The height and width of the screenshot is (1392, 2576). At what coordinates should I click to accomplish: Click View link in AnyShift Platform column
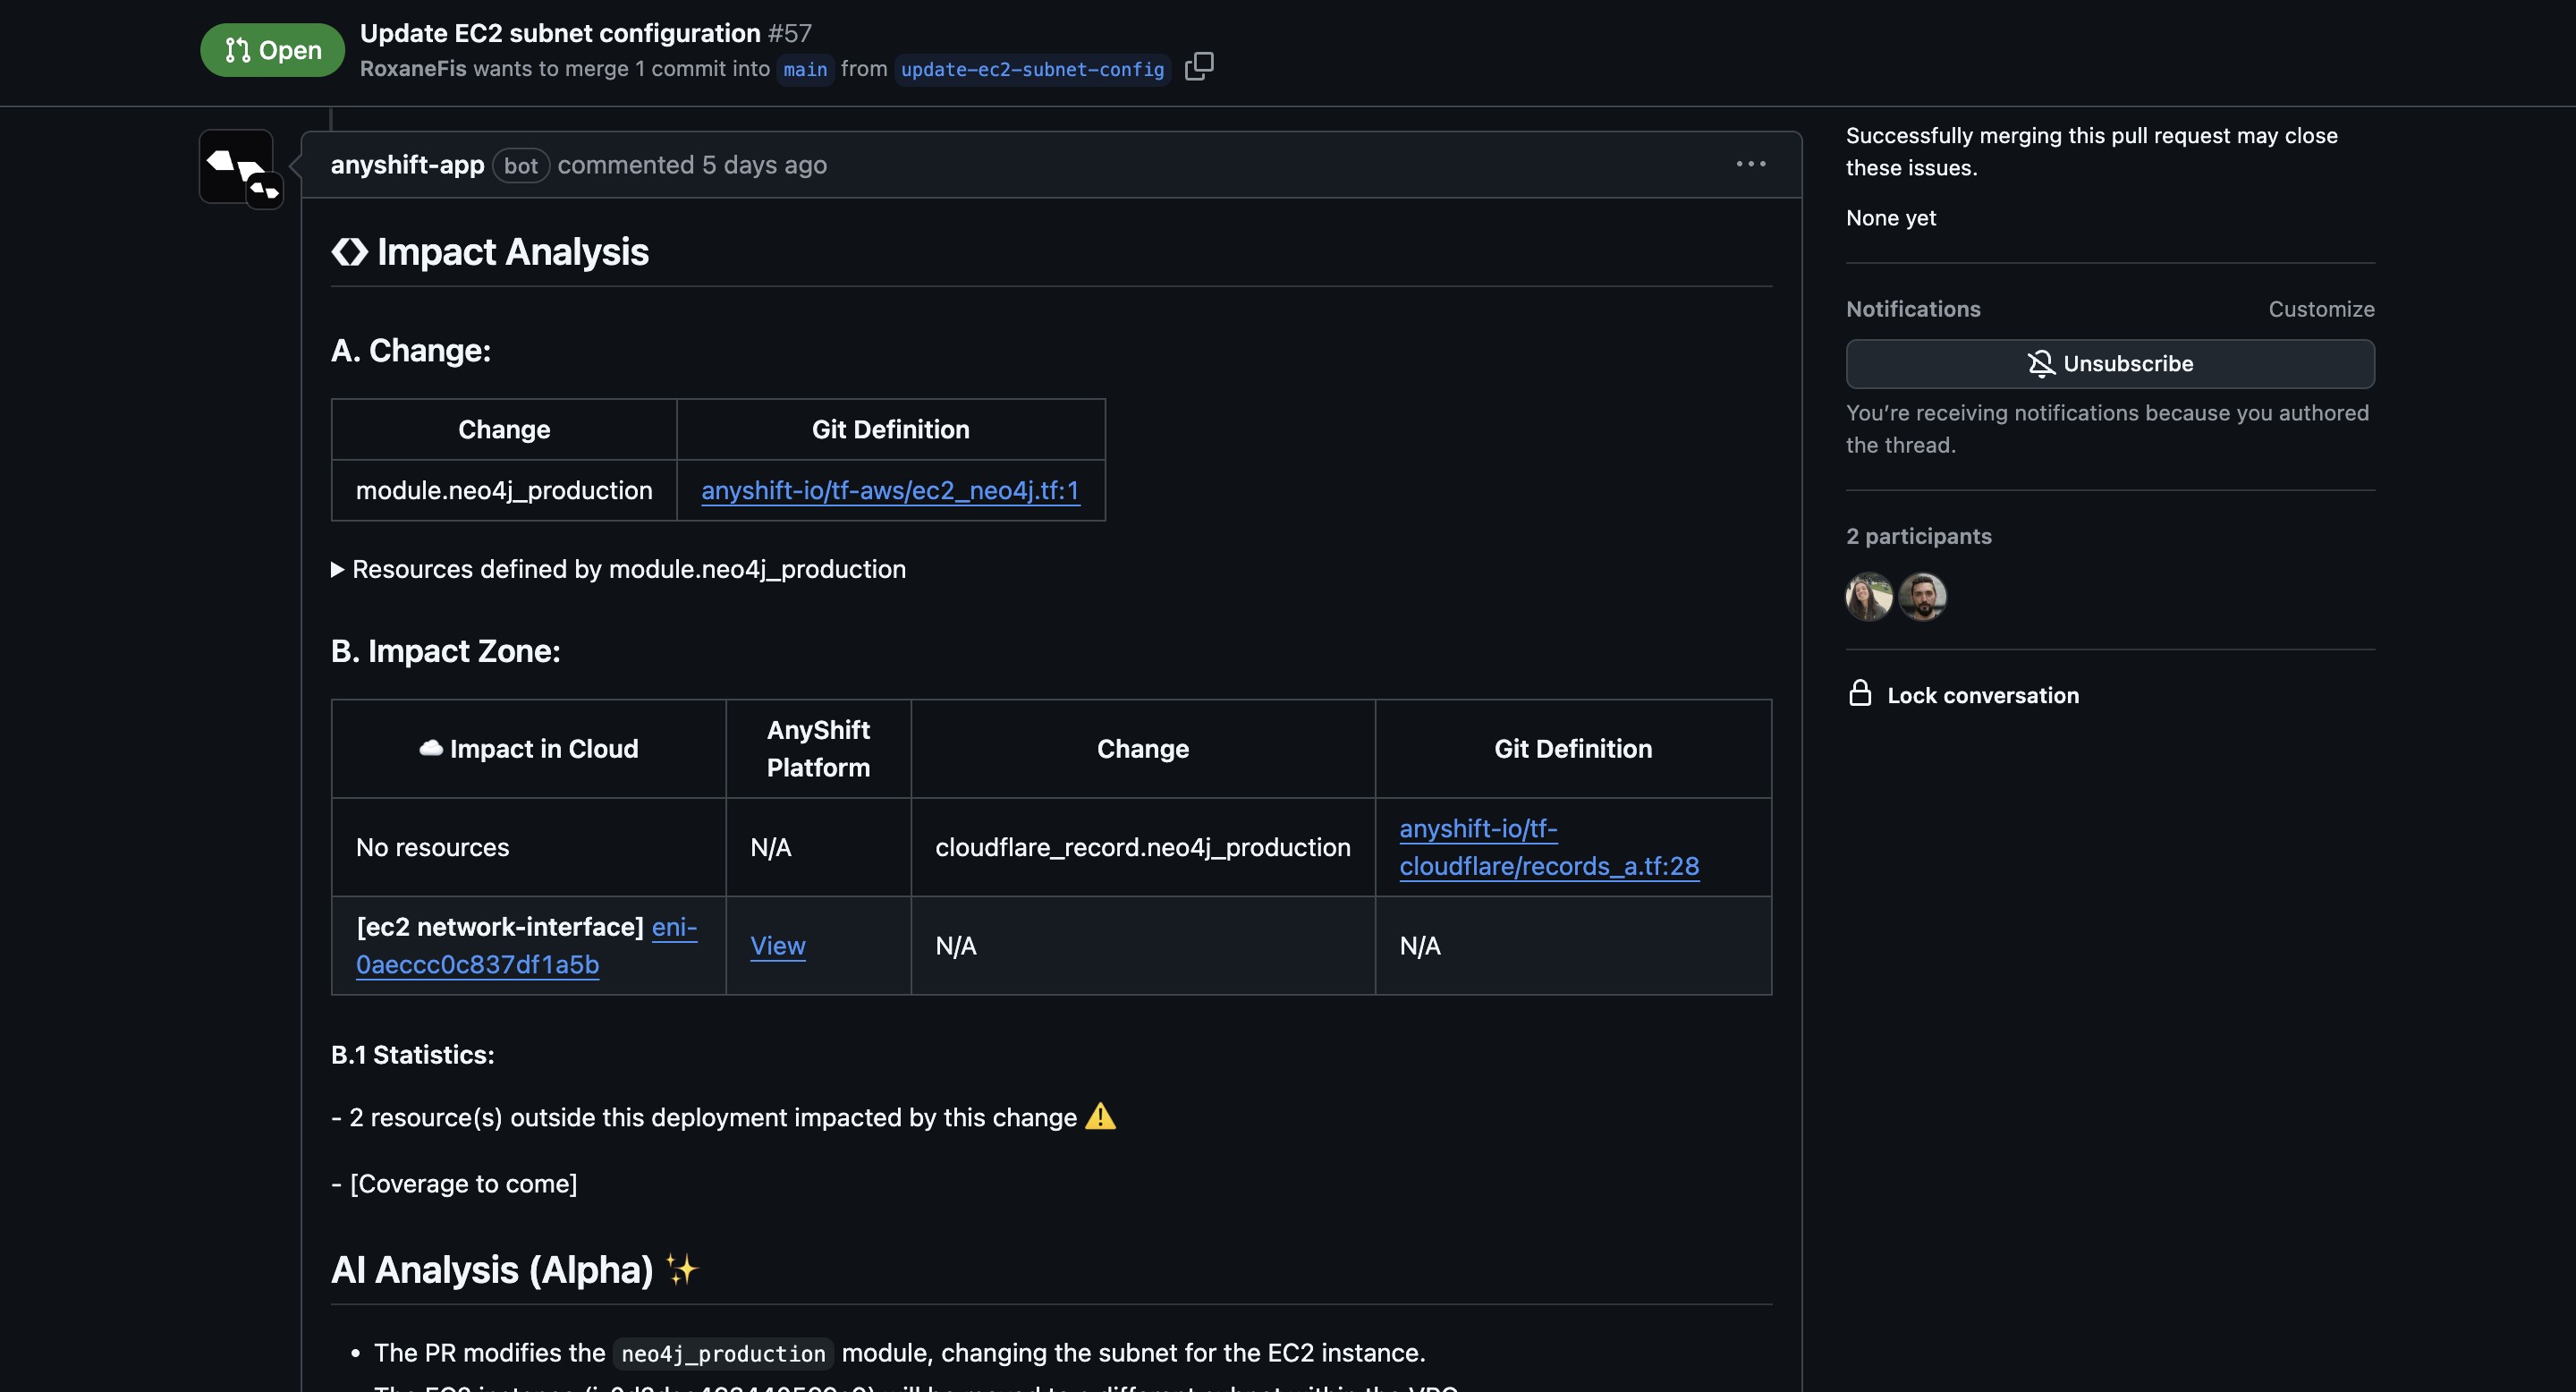coord(777,946)
